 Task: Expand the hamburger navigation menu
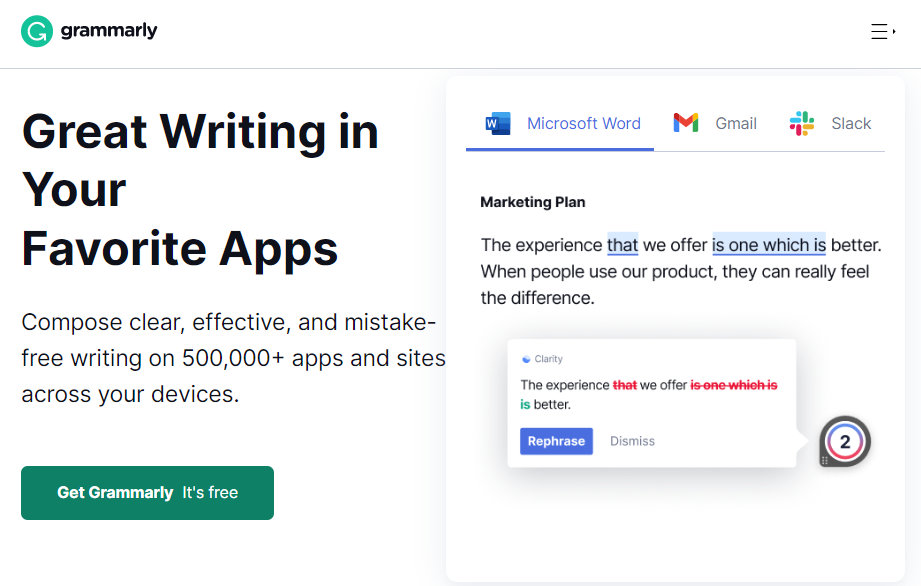(882, 31)
